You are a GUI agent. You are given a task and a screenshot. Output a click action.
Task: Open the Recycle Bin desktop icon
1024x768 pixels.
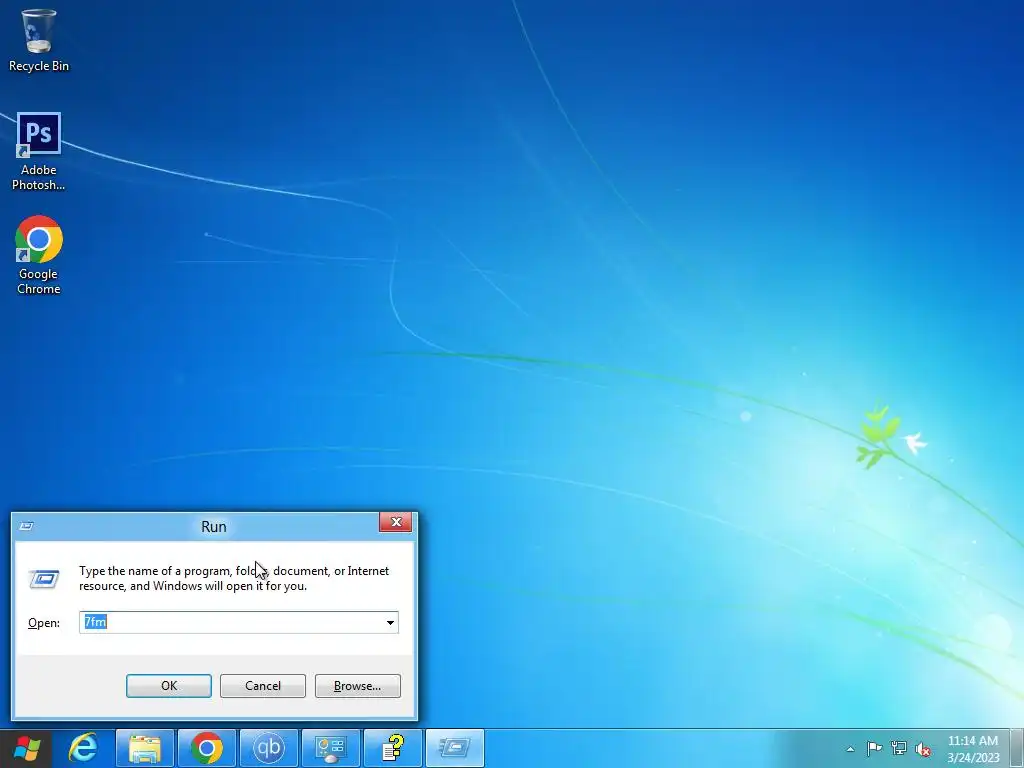click(39, 40)
